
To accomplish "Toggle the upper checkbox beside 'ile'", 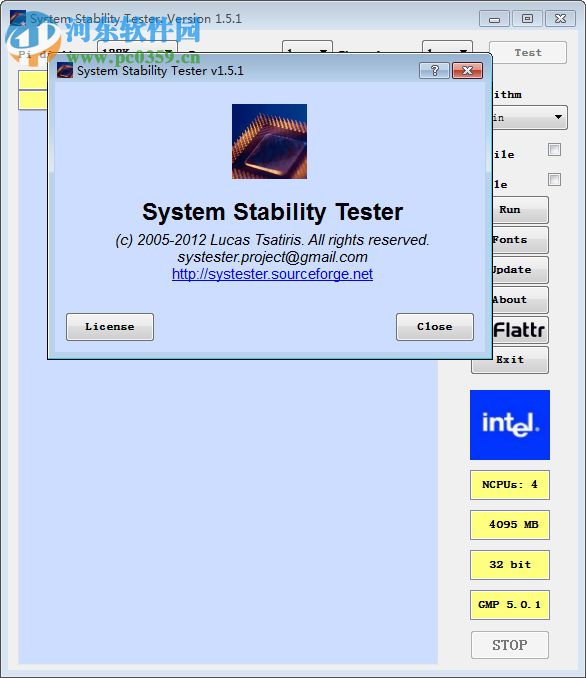I will 554,150.
